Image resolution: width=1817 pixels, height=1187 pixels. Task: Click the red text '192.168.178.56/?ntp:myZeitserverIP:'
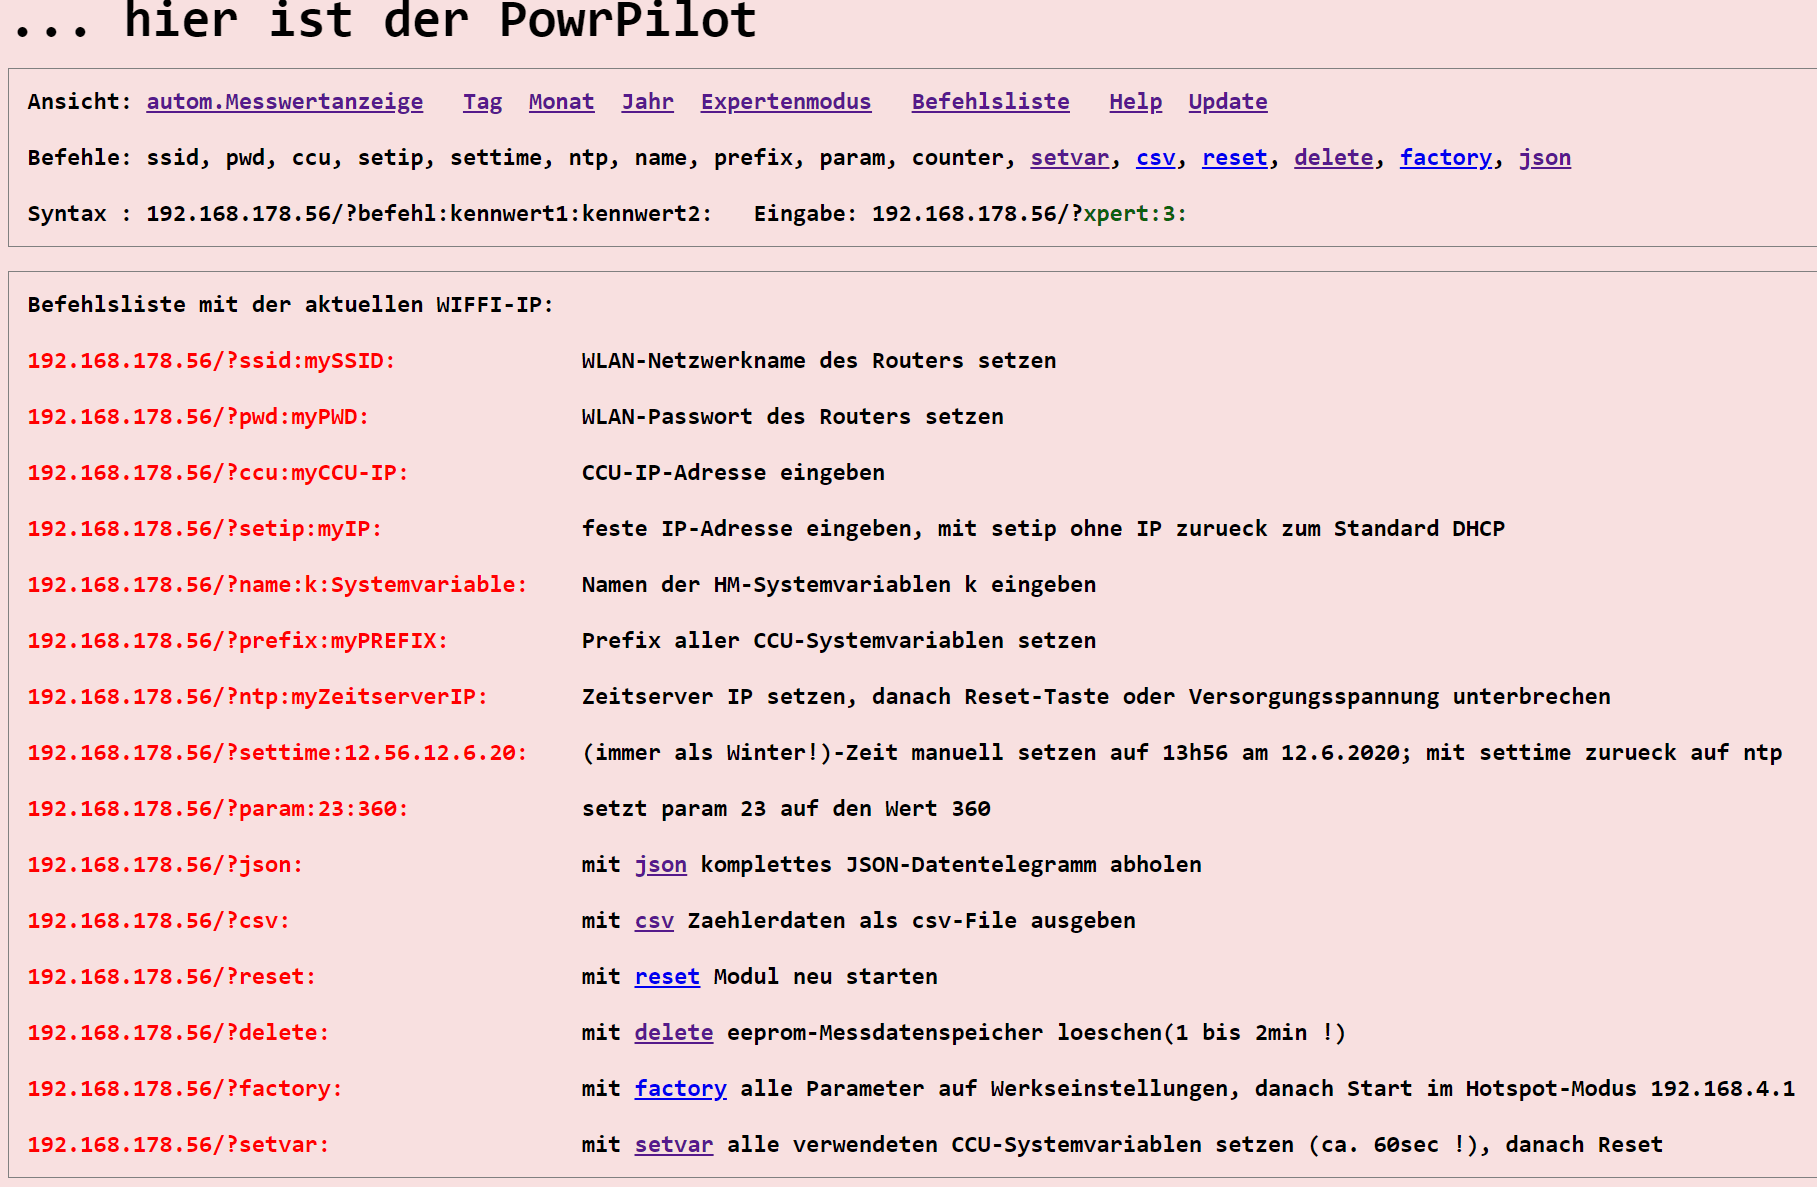pyautogui.click(x=257, y=697)
